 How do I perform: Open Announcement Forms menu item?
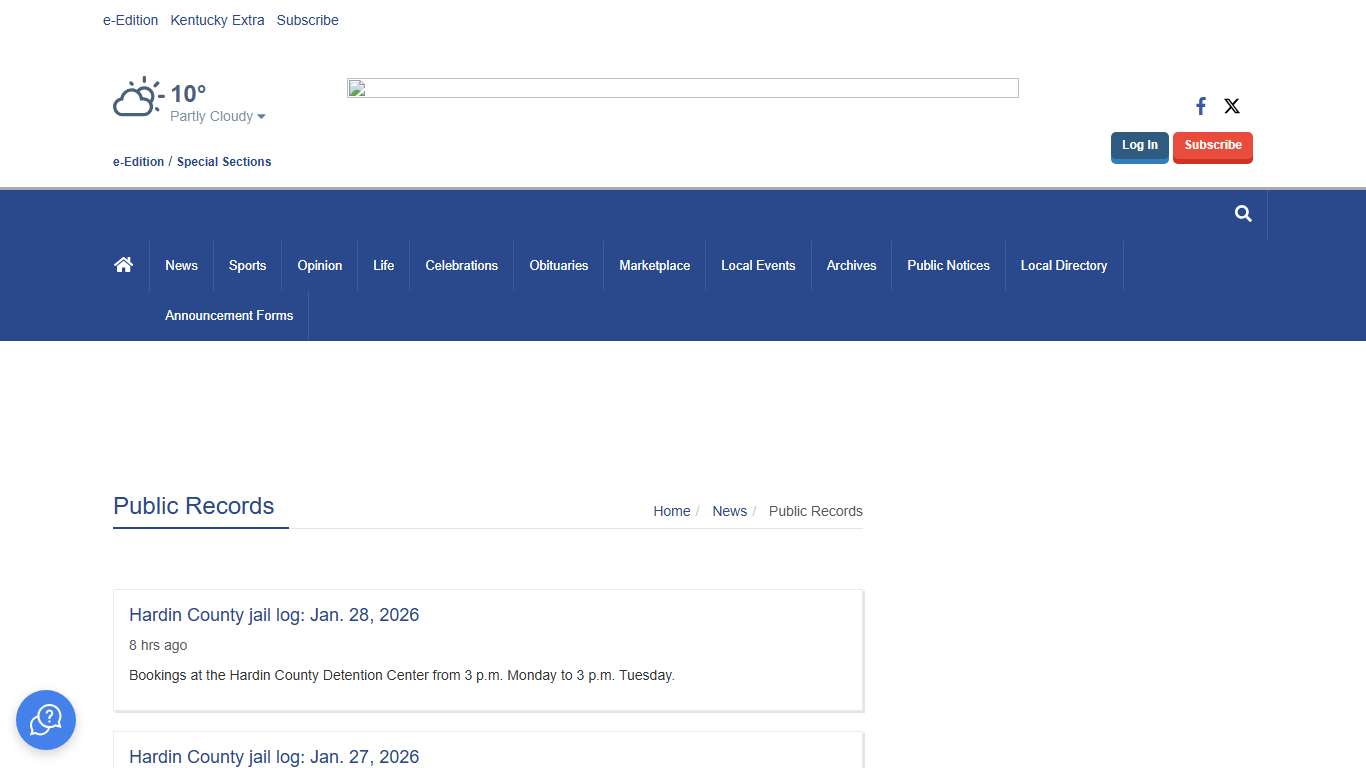pos(229,316)
